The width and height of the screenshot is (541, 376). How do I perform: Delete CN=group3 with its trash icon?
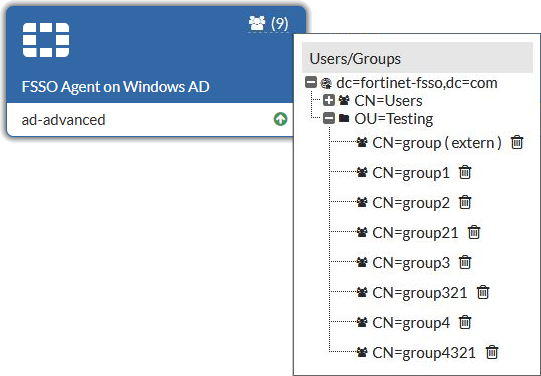pos(465,262)
